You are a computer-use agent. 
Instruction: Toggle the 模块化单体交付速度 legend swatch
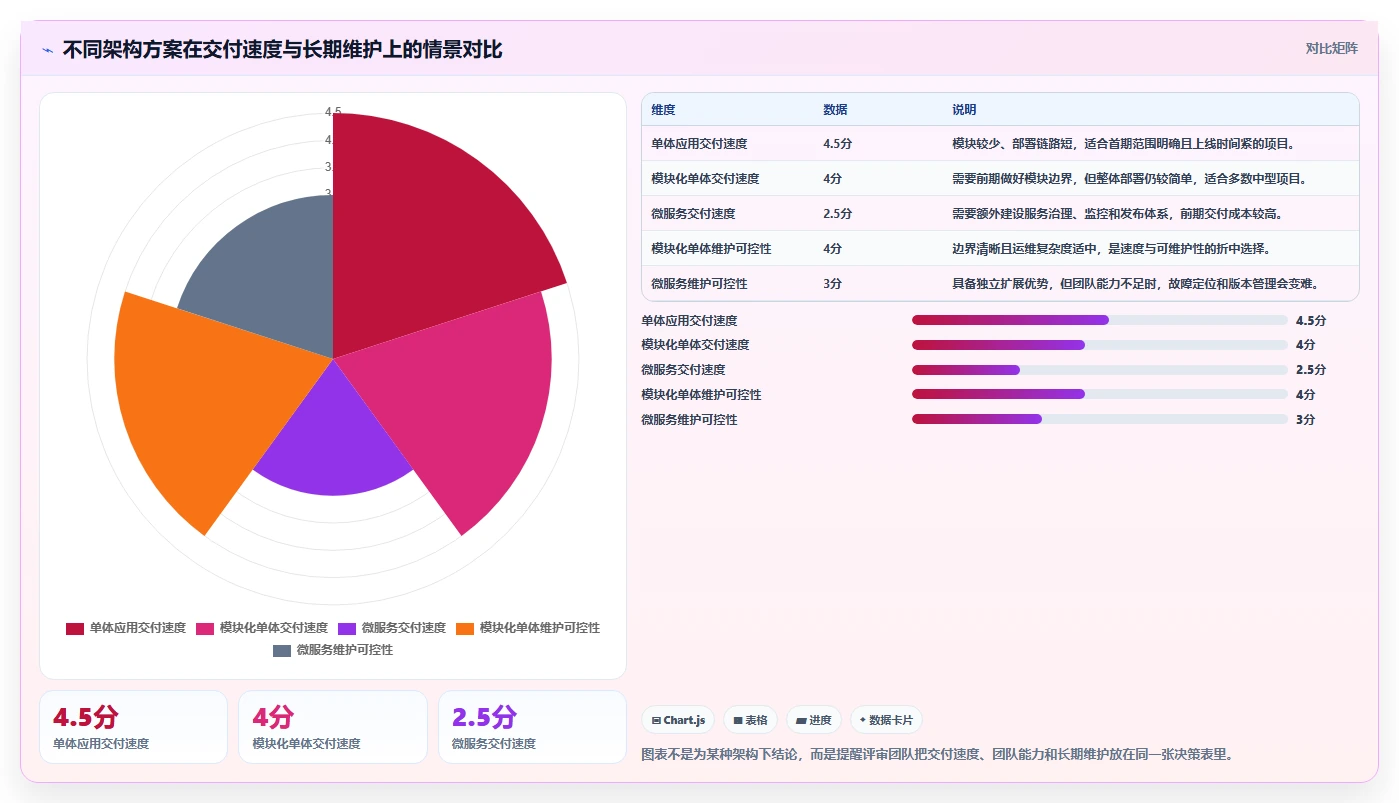pyautogui.click(x=205, y=628)
